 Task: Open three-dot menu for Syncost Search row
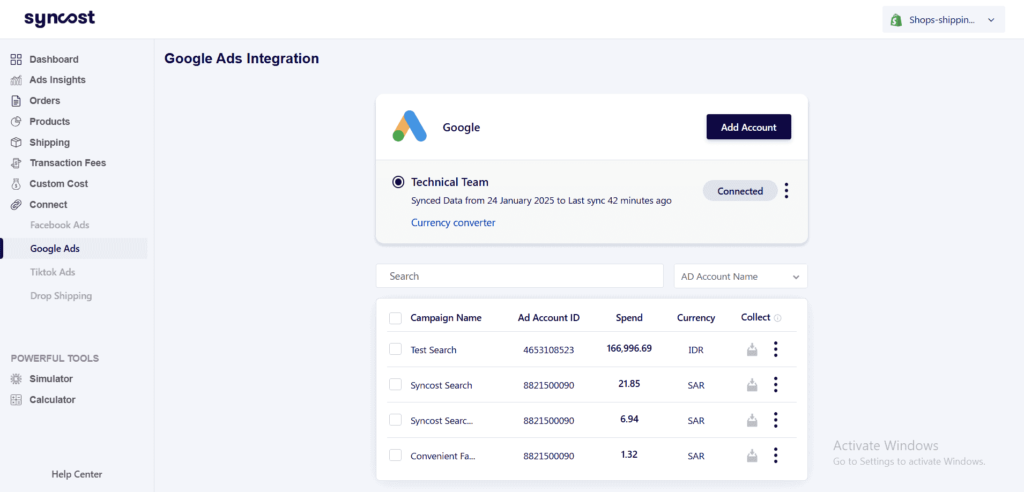tap(775, 385)
